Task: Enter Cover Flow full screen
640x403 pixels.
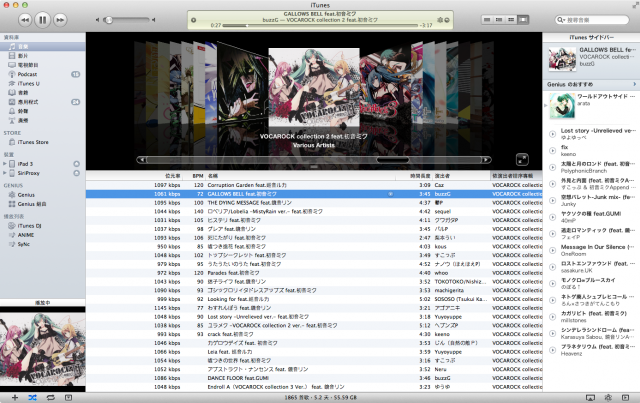Action: pos(522,160)
